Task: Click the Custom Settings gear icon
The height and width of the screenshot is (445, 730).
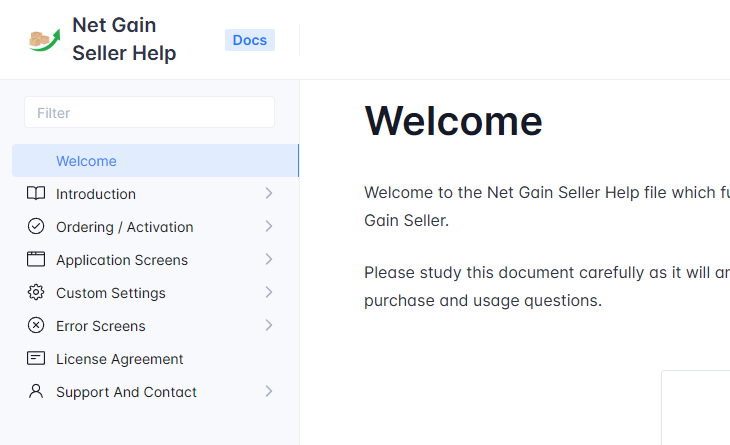Action: (36, 292)
